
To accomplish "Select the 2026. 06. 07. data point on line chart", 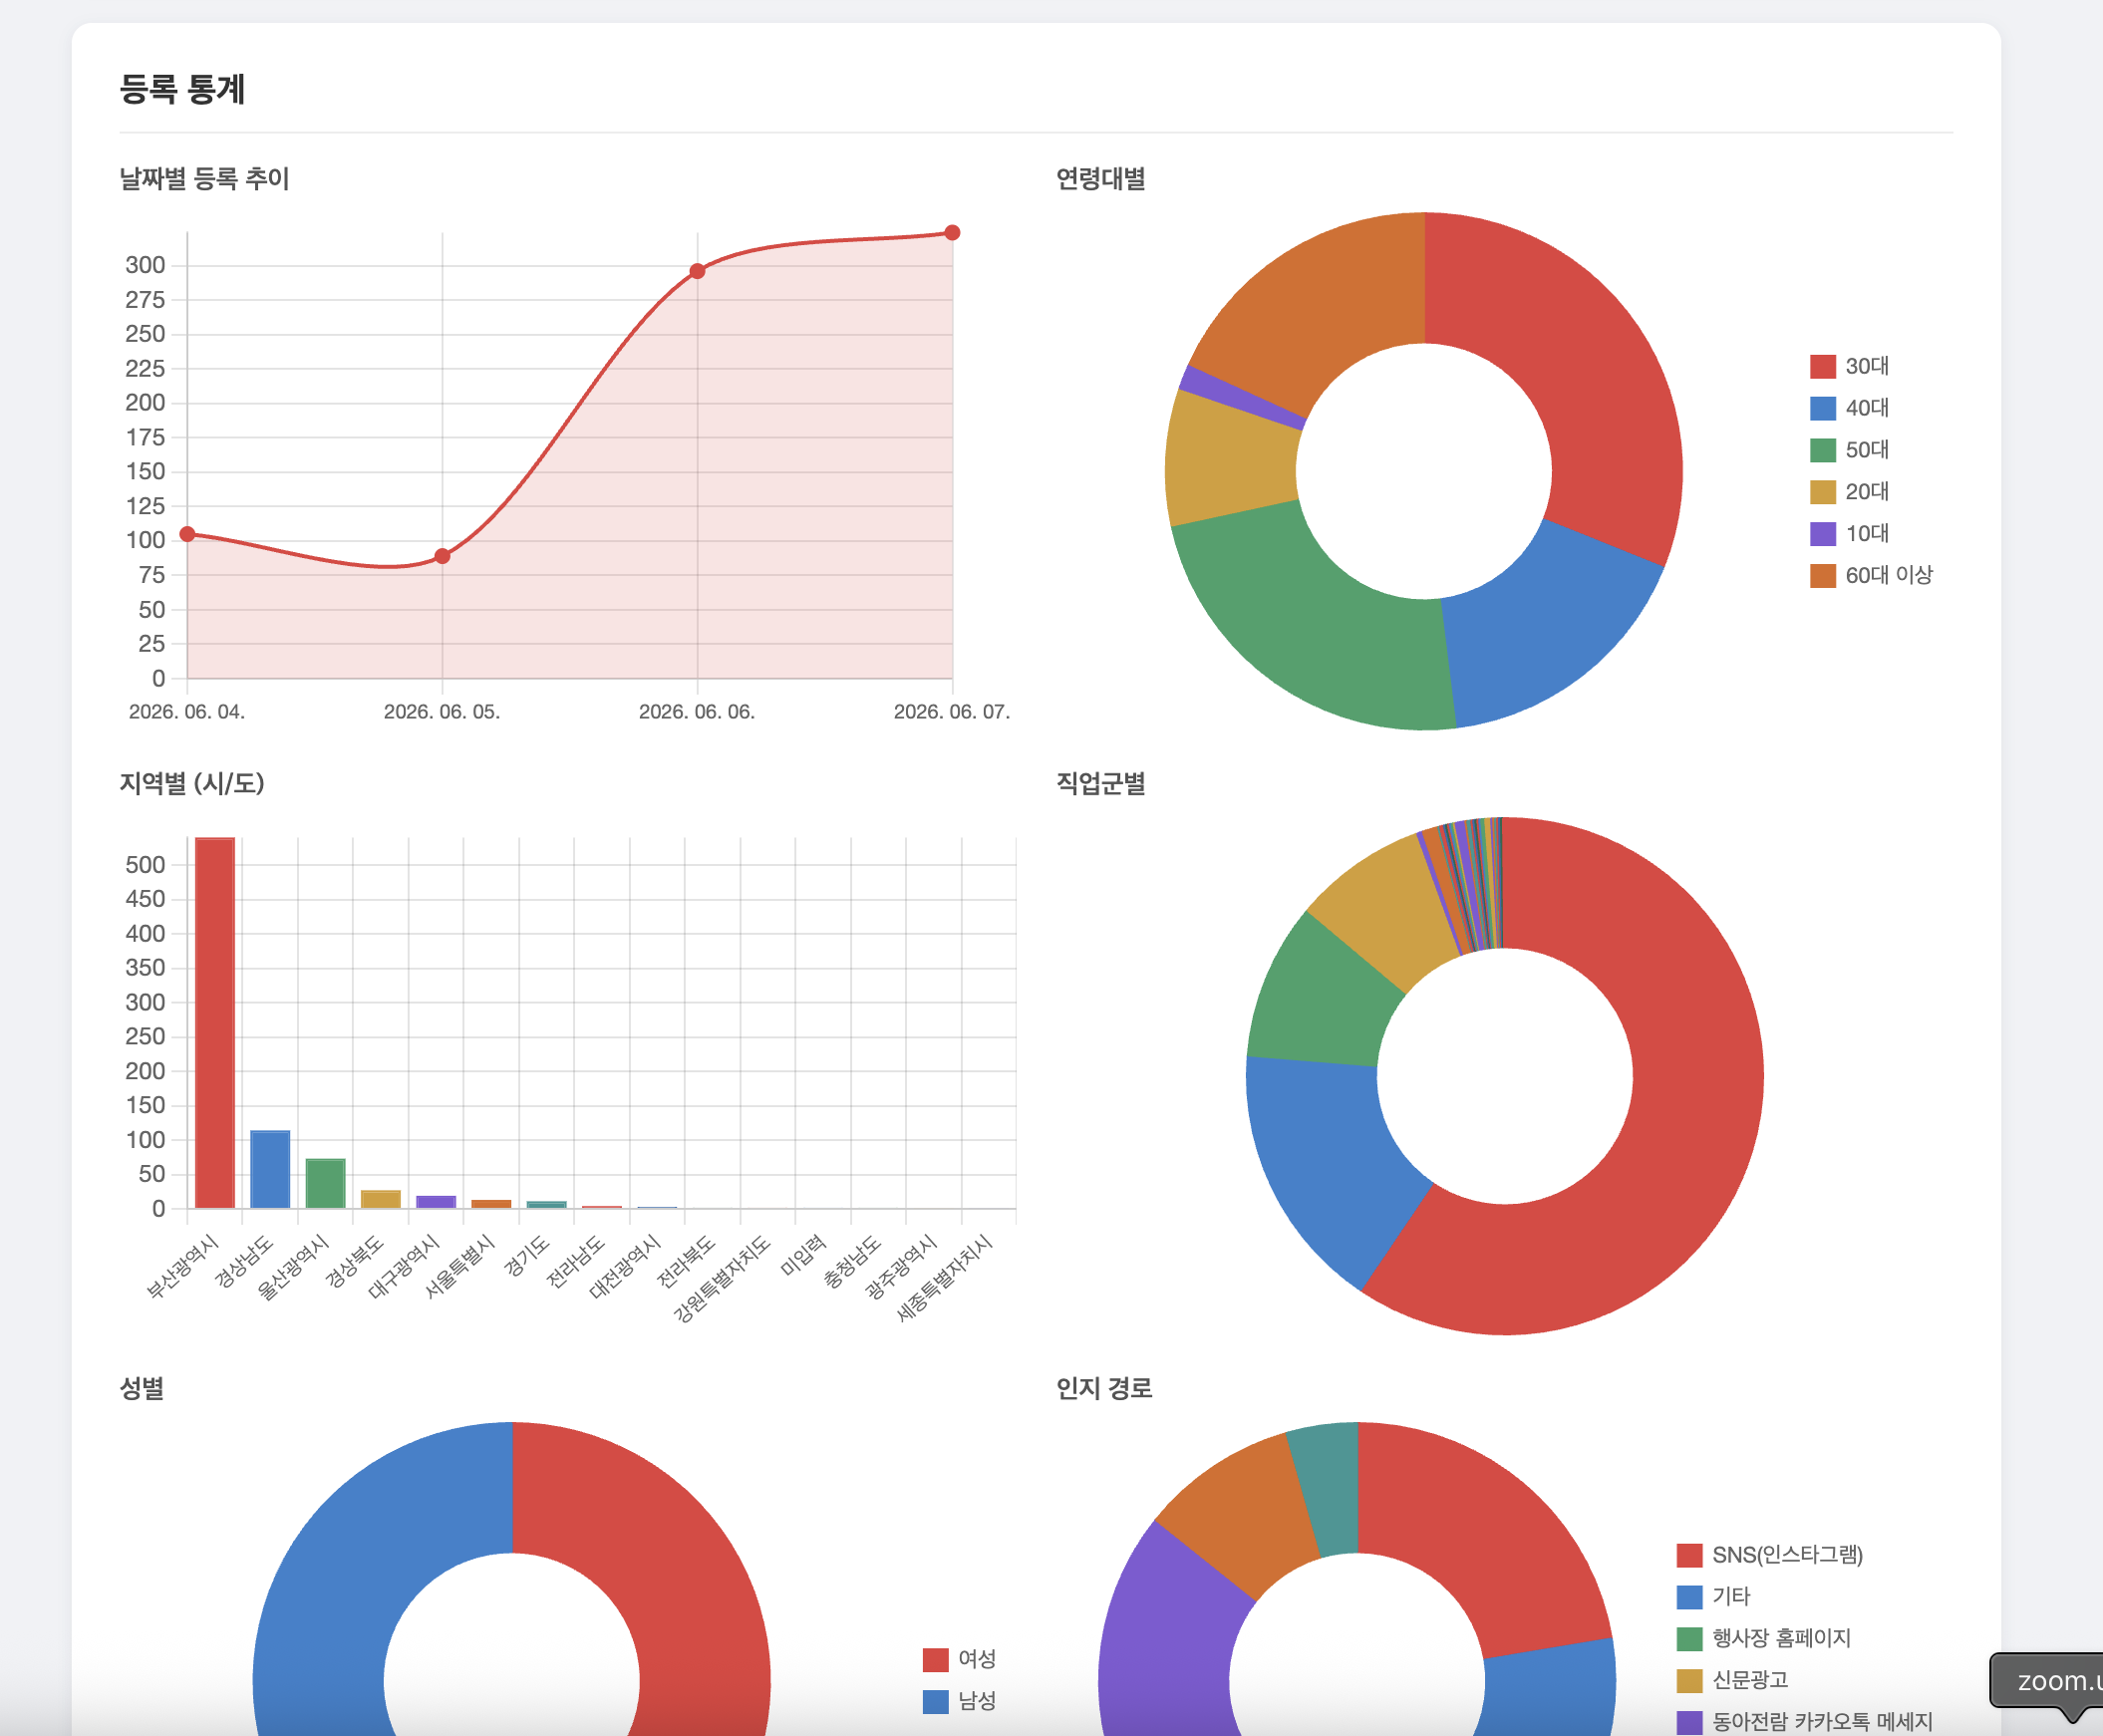I will point(952,233).
